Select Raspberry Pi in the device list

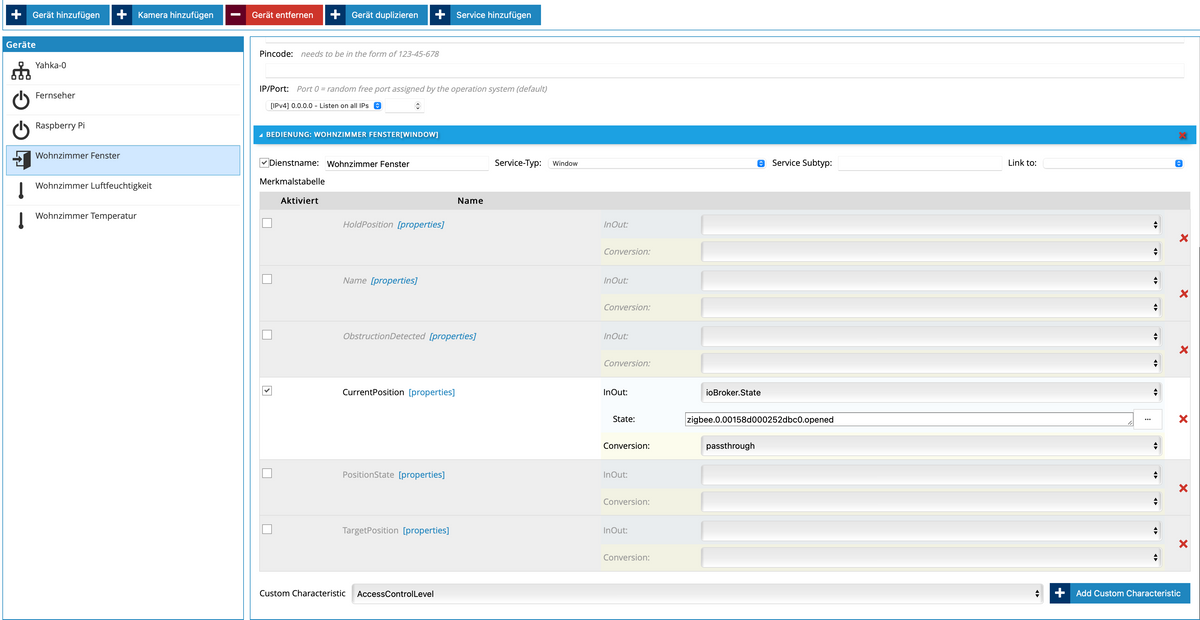tap(123, 130)
